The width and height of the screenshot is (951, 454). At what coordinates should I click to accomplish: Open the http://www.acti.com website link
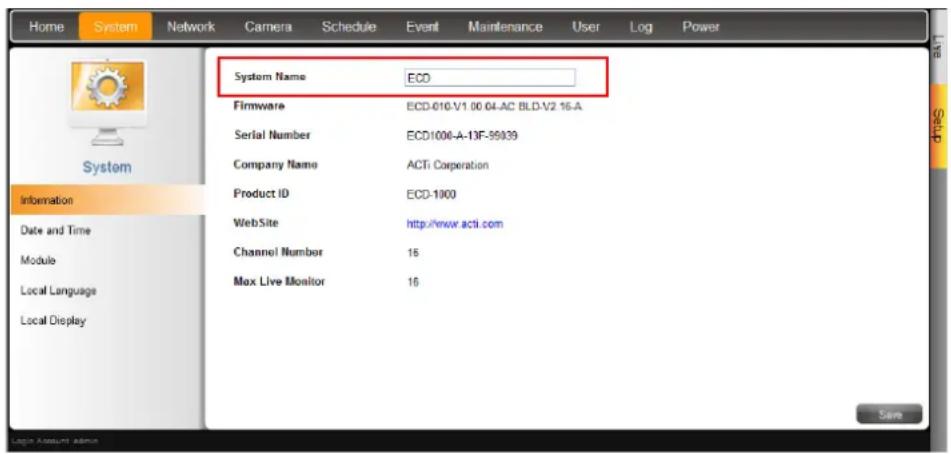455,224
